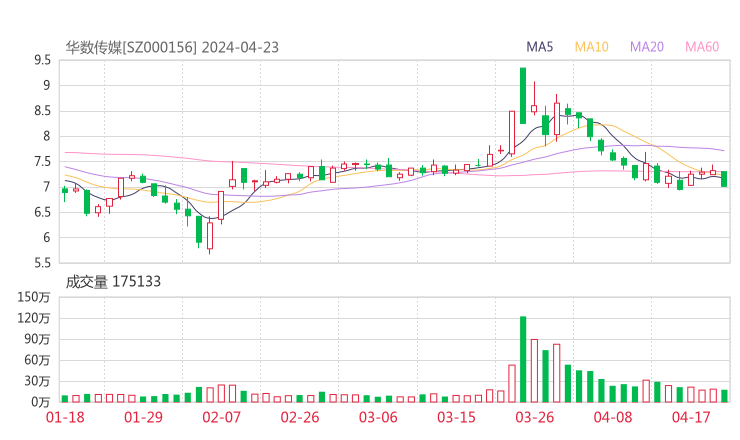Click the 02-26 date axis label
This screenshot has width=740, height=440.
coord(300,417)
